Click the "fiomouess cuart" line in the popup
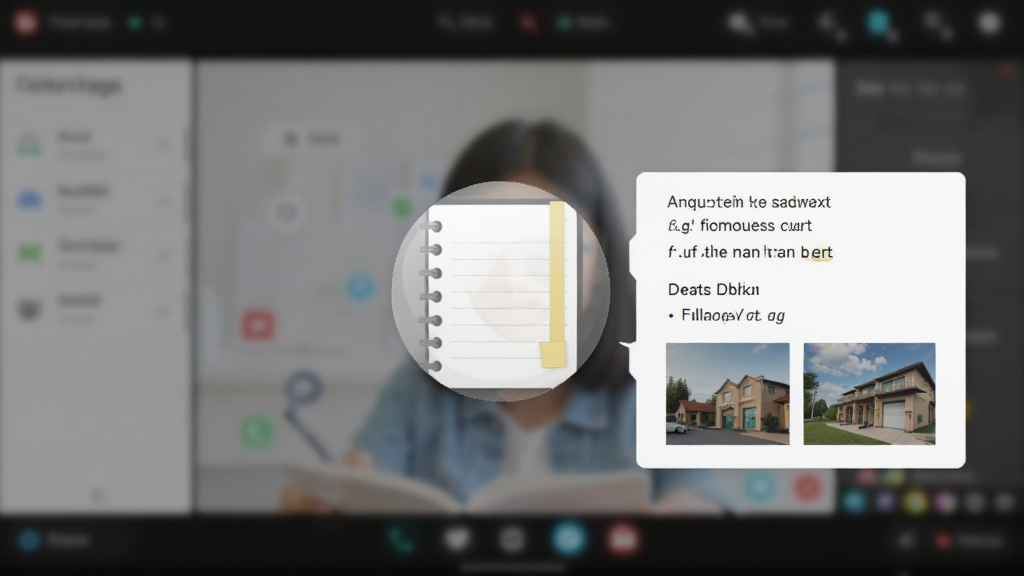The height and width of the screenshot is (576, 1024). click(740, 226)
